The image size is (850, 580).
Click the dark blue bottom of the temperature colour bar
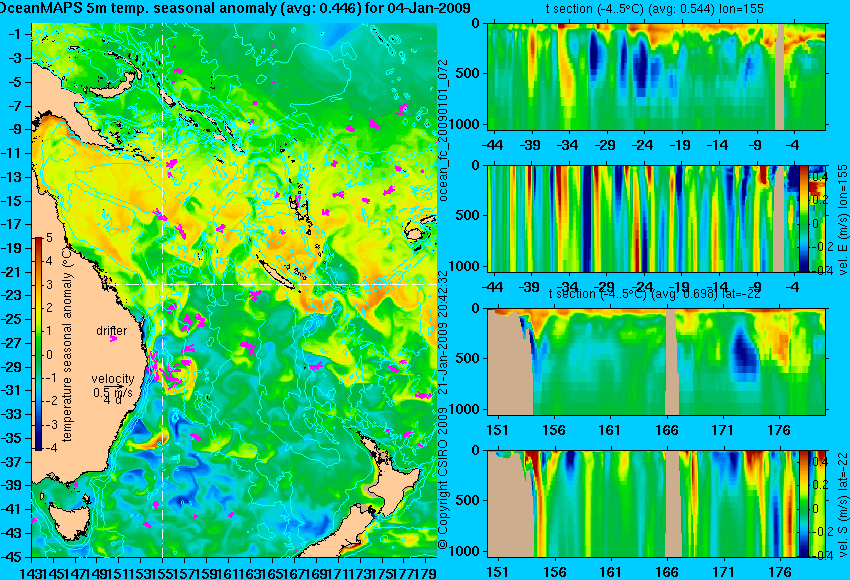coord(39,444)
